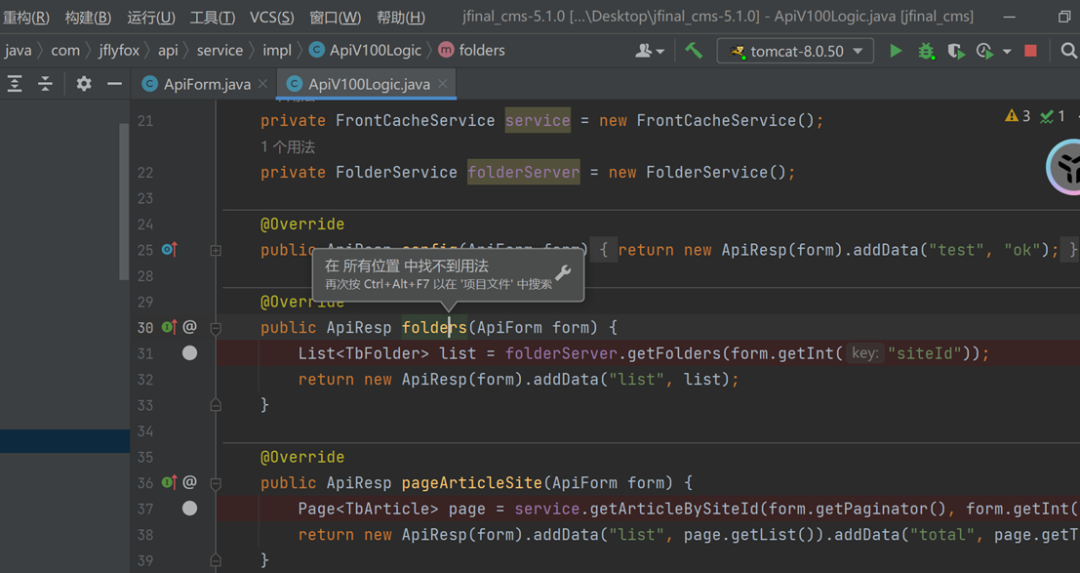The height and width of the screenshot is (573, 1080).
Task: Click the com breadcrumb
Action: point(65,50)
